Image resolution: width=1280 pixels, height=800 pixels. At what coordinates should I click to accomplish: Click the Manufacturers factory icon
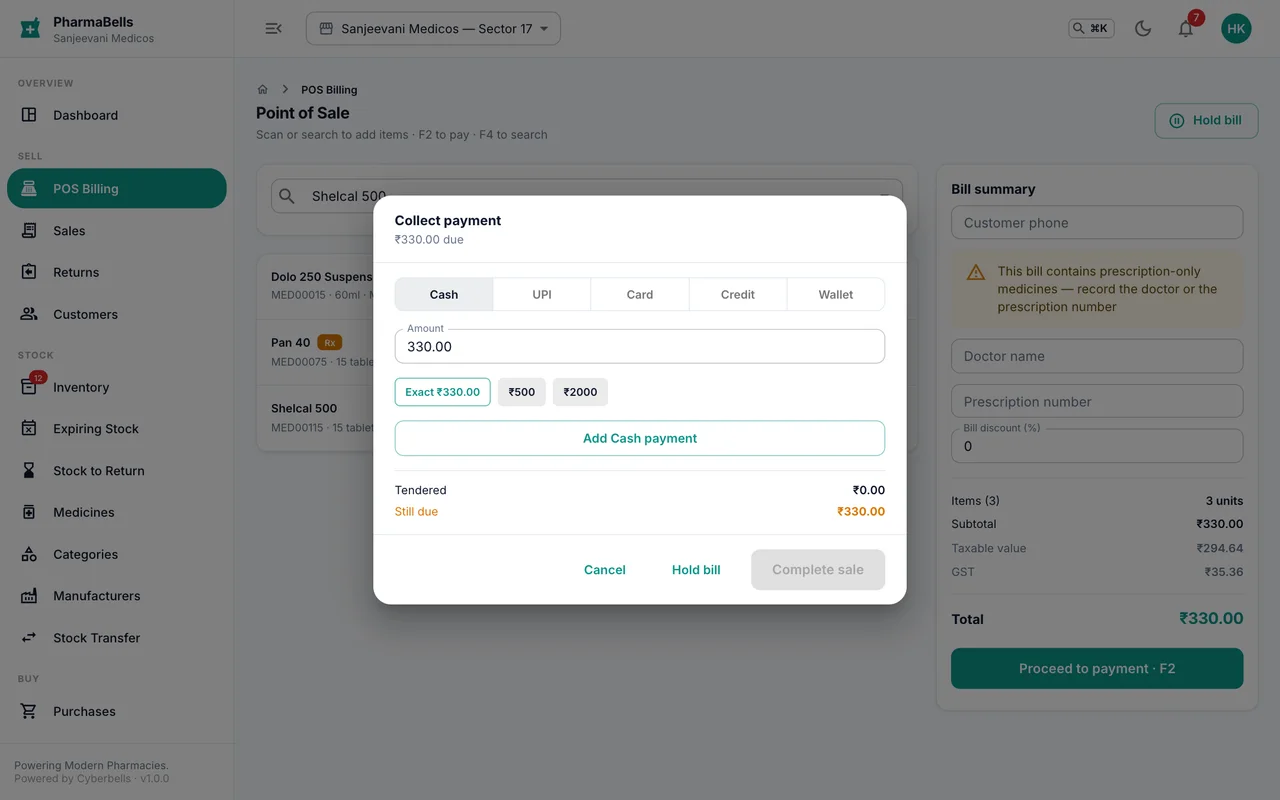click(29, 596)
